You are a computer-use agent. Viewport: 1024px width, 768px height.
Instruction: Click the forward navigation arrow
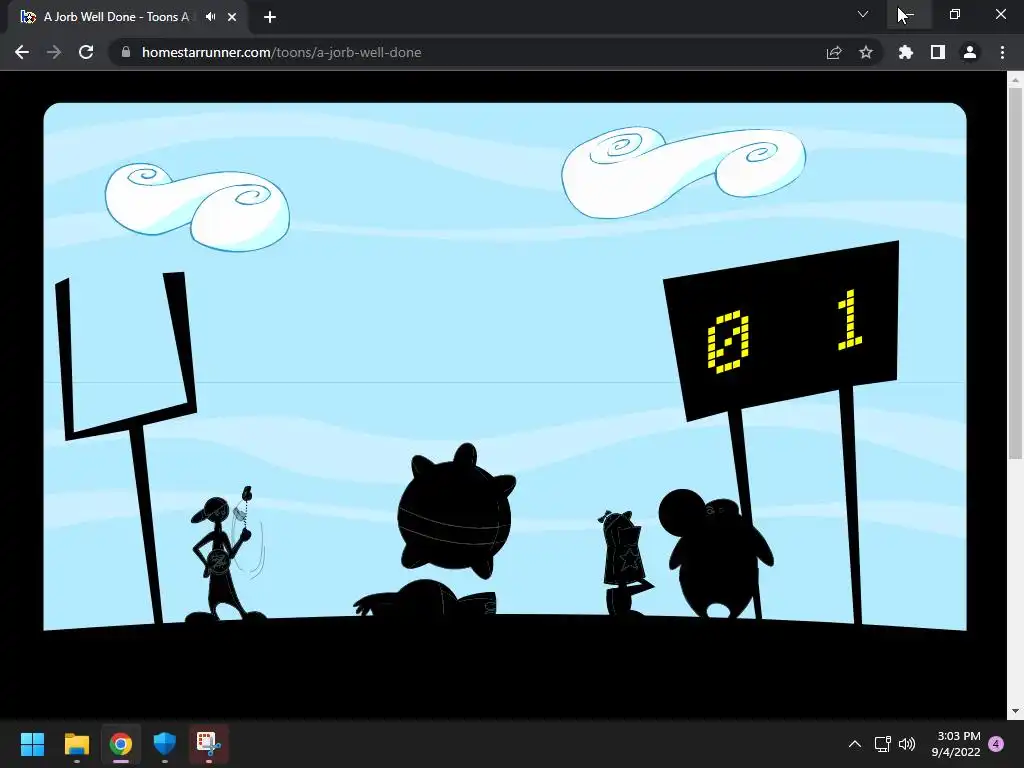[x=54, y=52]
